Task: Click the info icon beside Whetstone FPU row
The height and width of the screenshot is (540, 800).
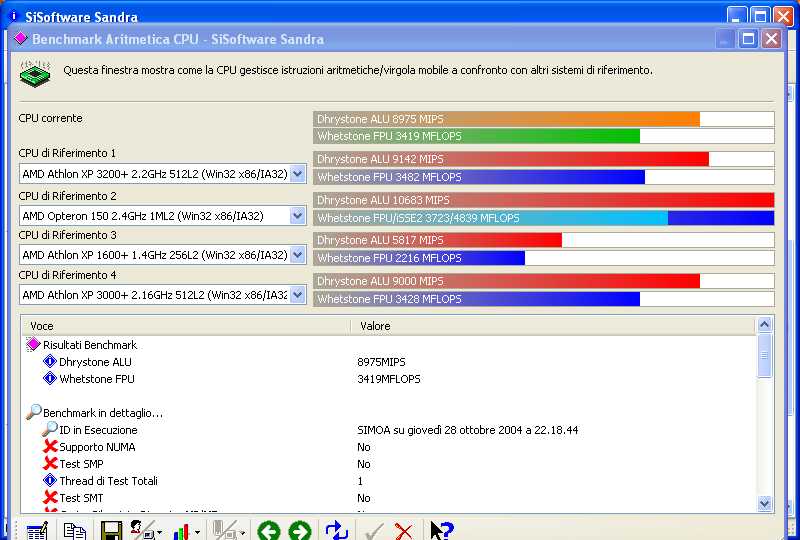Action: coord(49,379)
